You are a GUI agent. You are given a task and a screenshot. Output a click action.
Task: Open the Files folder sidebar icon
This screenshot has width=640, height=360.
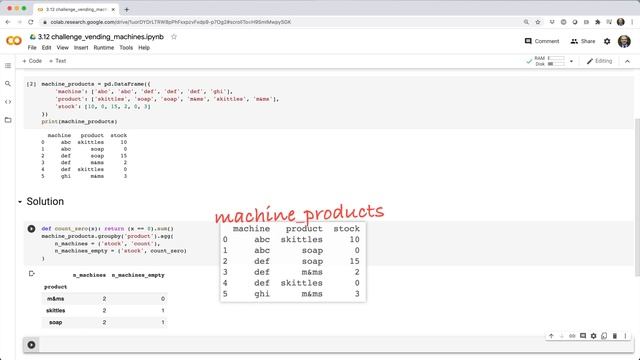tap(8, 120)
